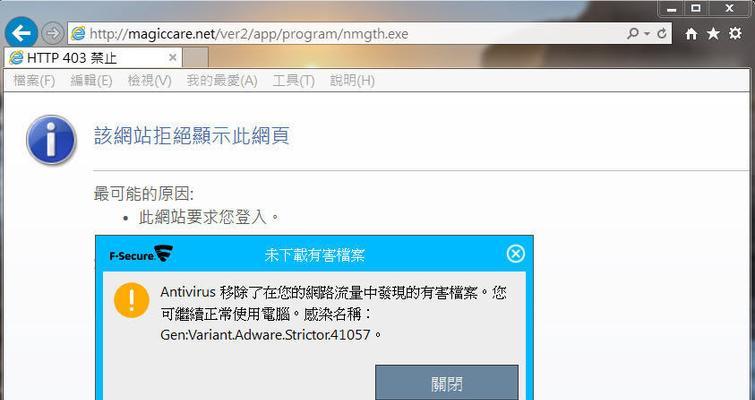Click the 關閉 button in F-Secure dialog
The height and width of the screenshot is (400, 755).
coord(447,382)
